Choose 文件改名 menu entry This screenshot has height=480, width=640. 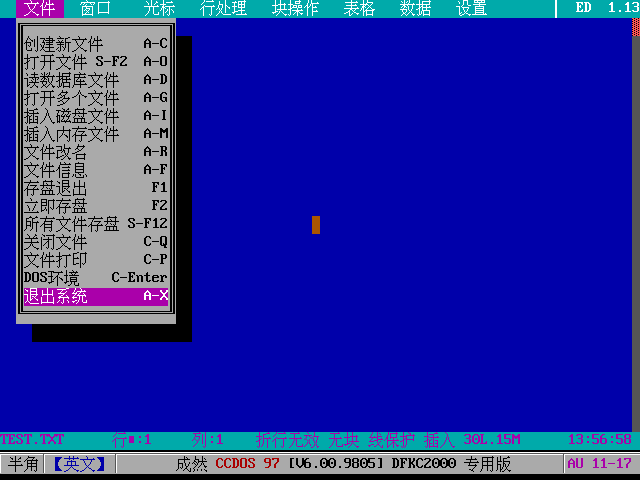tap(96, 151)
